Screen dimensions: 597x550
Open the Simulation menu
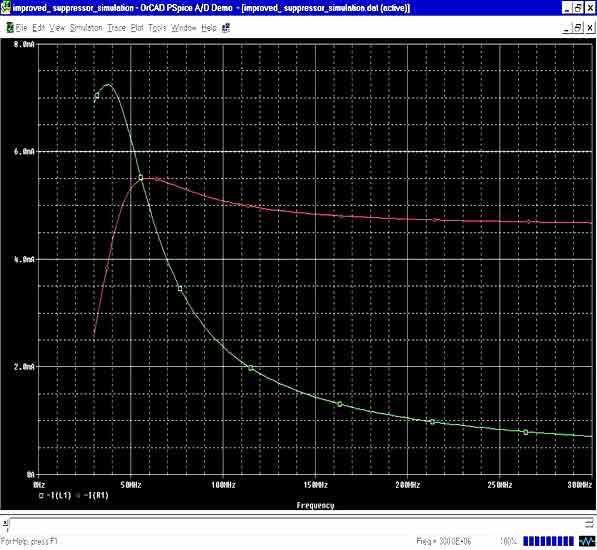[x=86, y=28]
